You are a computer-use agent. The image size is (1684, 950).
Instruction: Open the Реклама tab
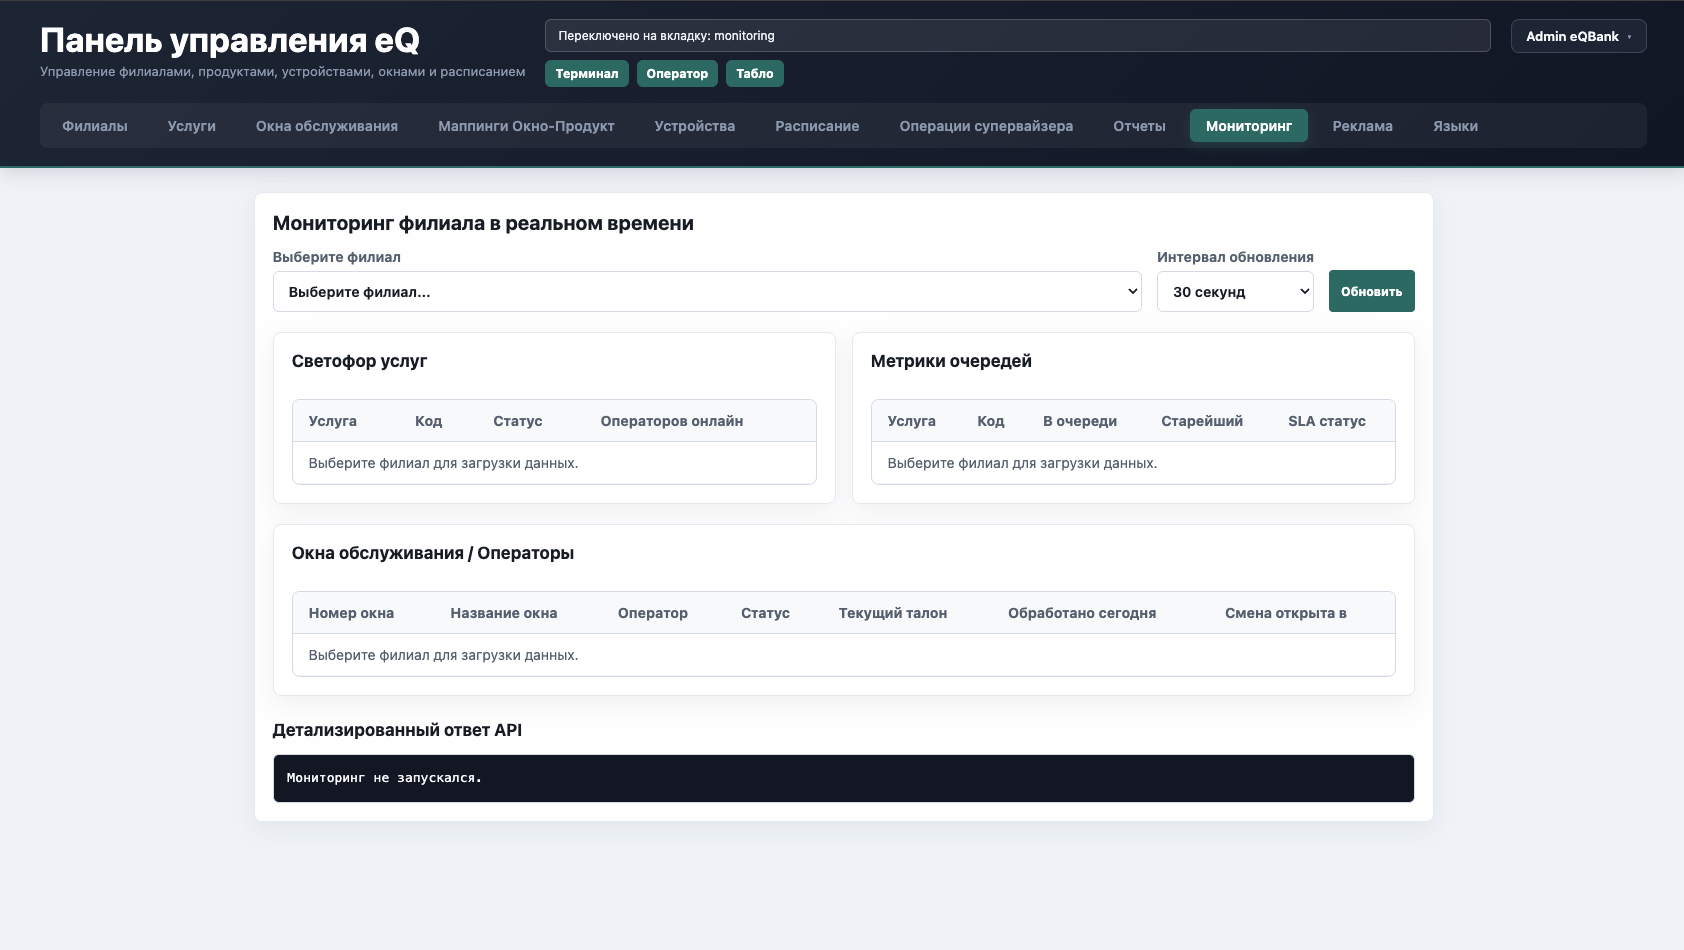(x=1363, y=126)
